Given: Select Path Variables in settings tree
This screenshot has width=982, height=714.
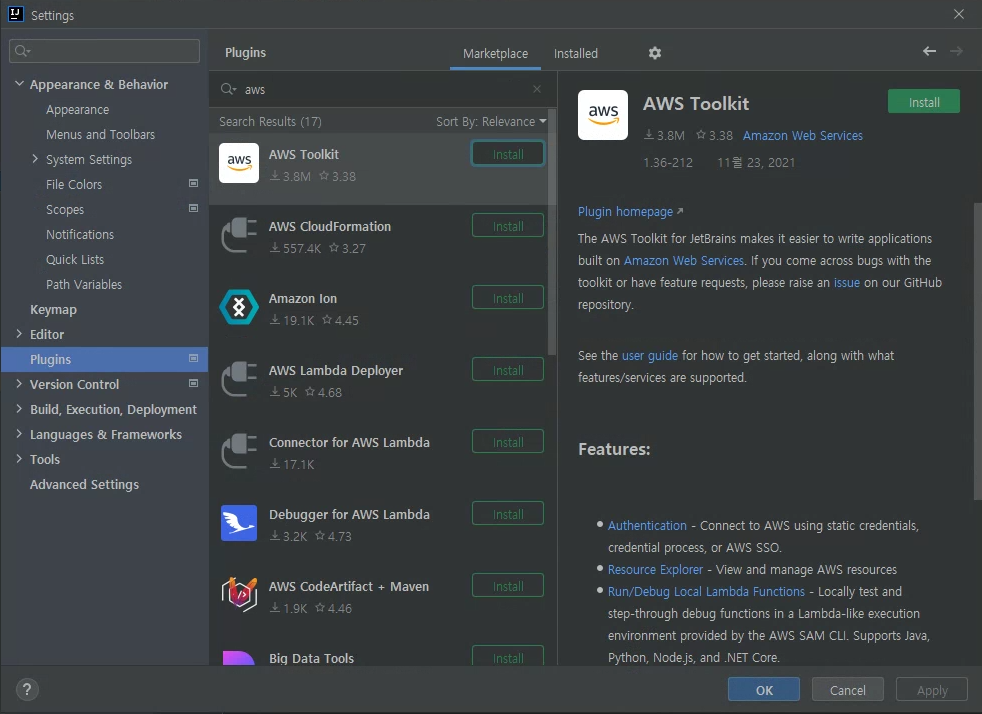Looking at the screenshot, I should (x=84, y=284).
